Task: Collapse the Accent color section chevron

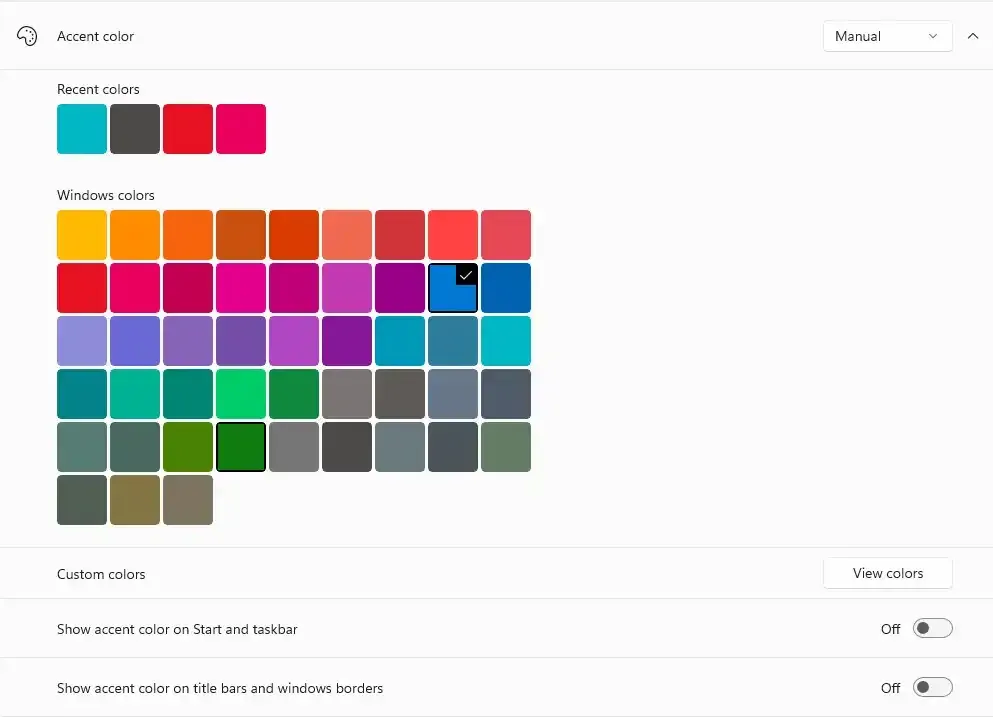Action: point(972,36)
